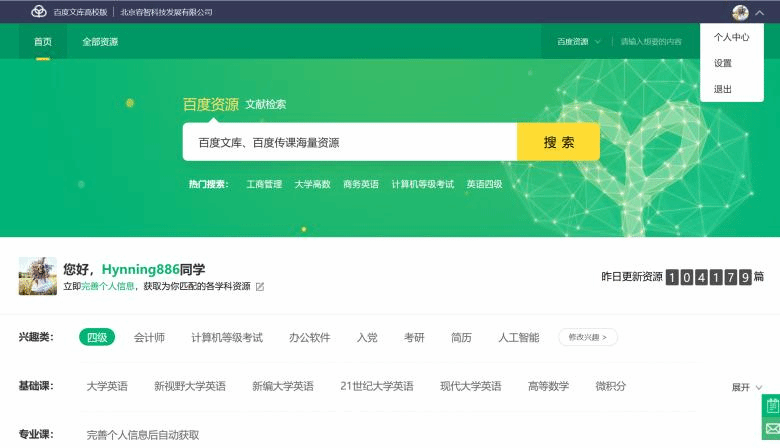
Task: Switch to the 全部资源 tab
Action: click(100, 42)
